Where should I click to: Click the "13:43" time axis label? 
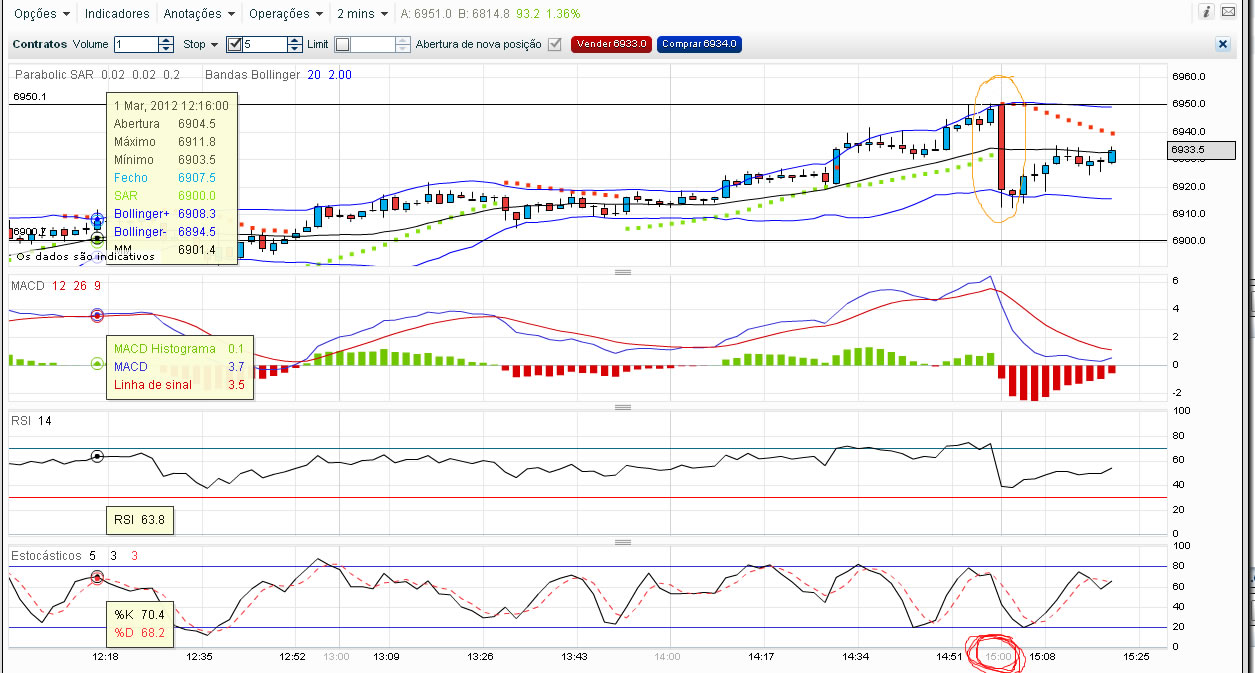click(574, 657)
